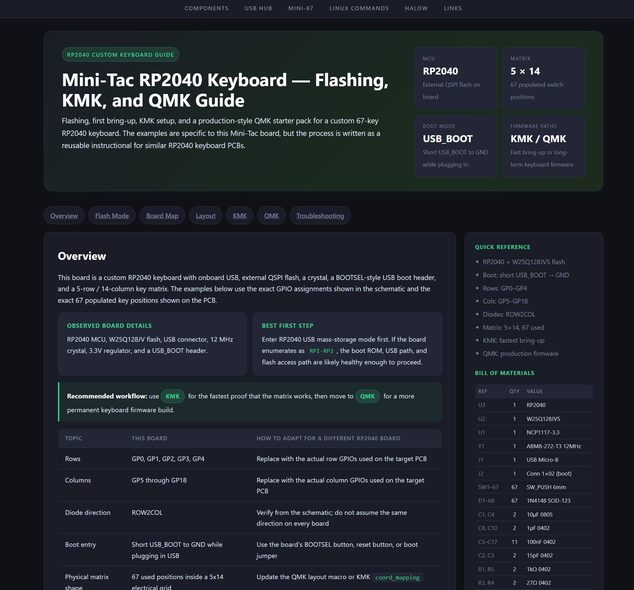Viewport: 634px width, 590px height.
Task: Jump to the Board Map section
Action: point(162,216)
